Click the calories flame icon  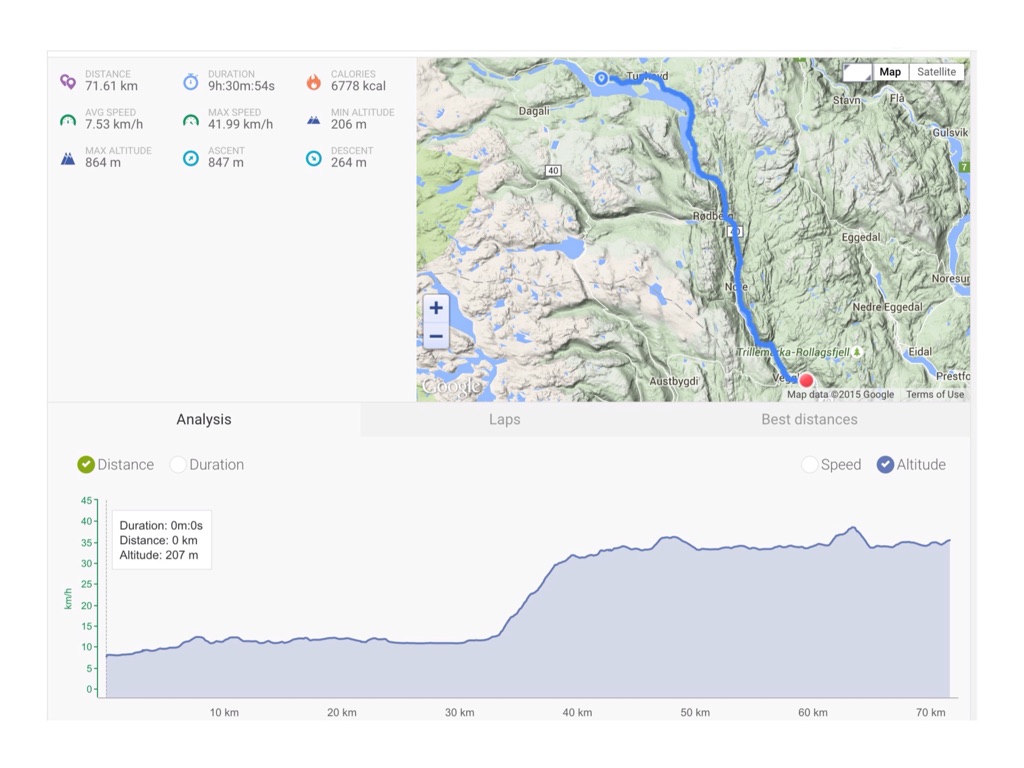[314, 82]
